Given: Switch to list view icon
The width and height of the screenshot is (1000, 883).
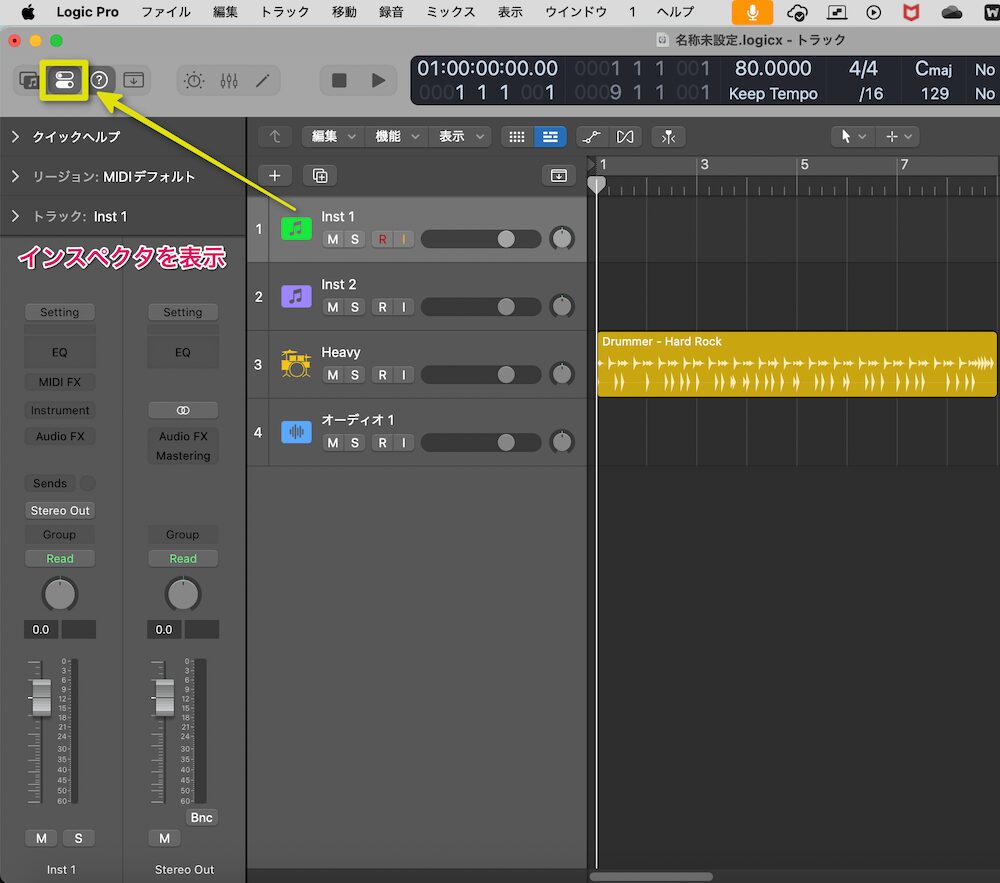Looking at the screenshot, I should coord(550,136).
